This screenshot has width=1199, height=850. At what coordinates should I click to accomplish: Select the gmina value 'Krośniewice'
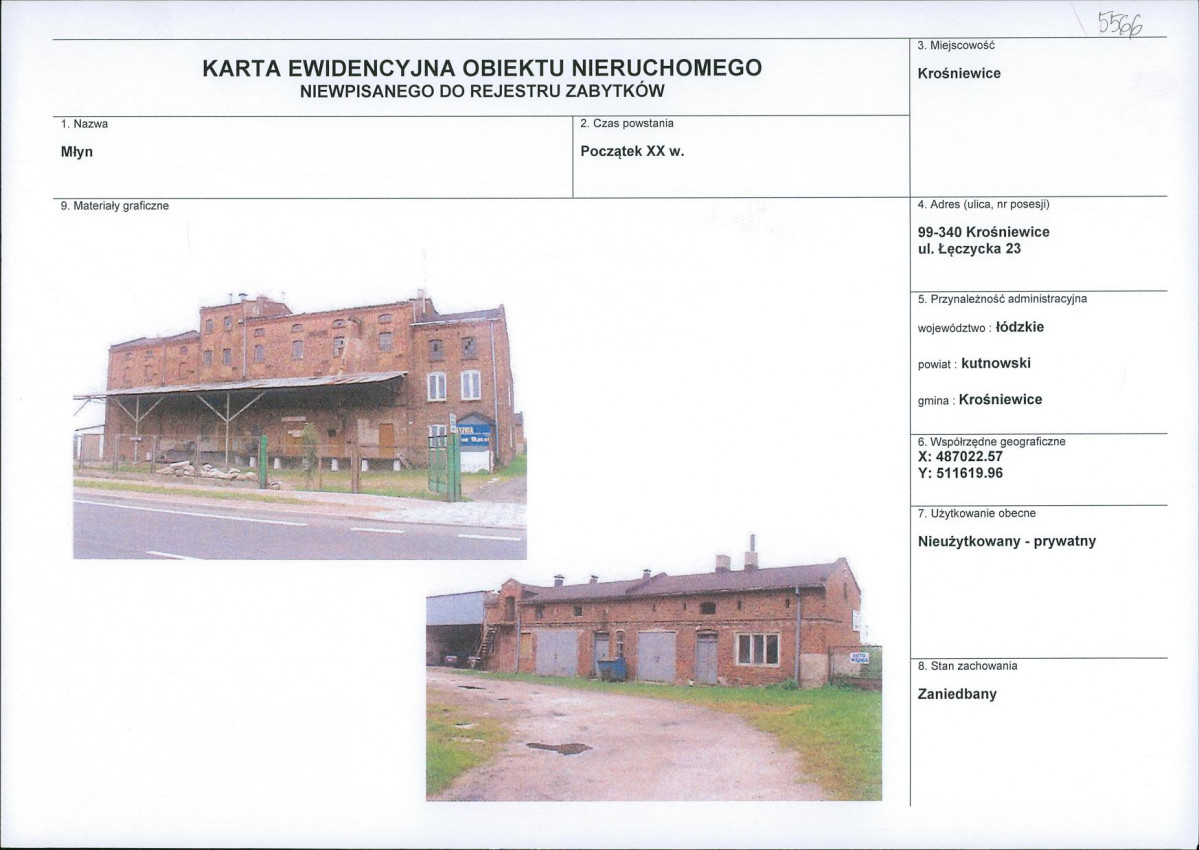tap(1000, 399)
